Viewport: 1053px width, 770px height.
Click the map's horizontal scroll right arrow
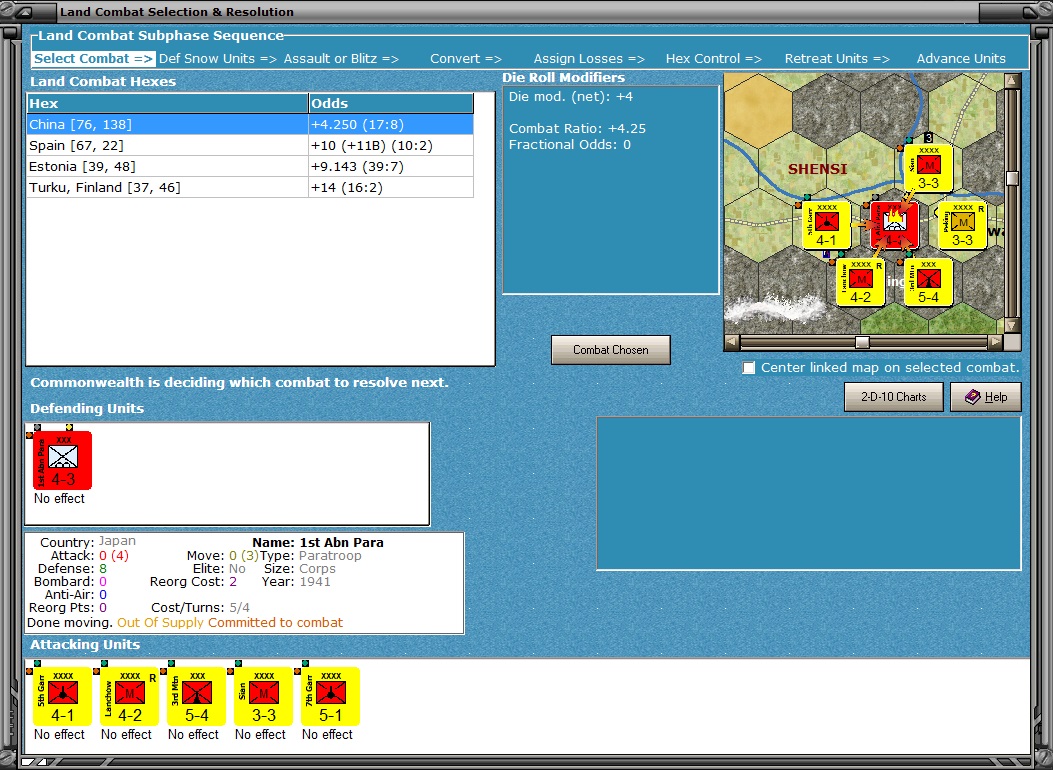point(995,342)
